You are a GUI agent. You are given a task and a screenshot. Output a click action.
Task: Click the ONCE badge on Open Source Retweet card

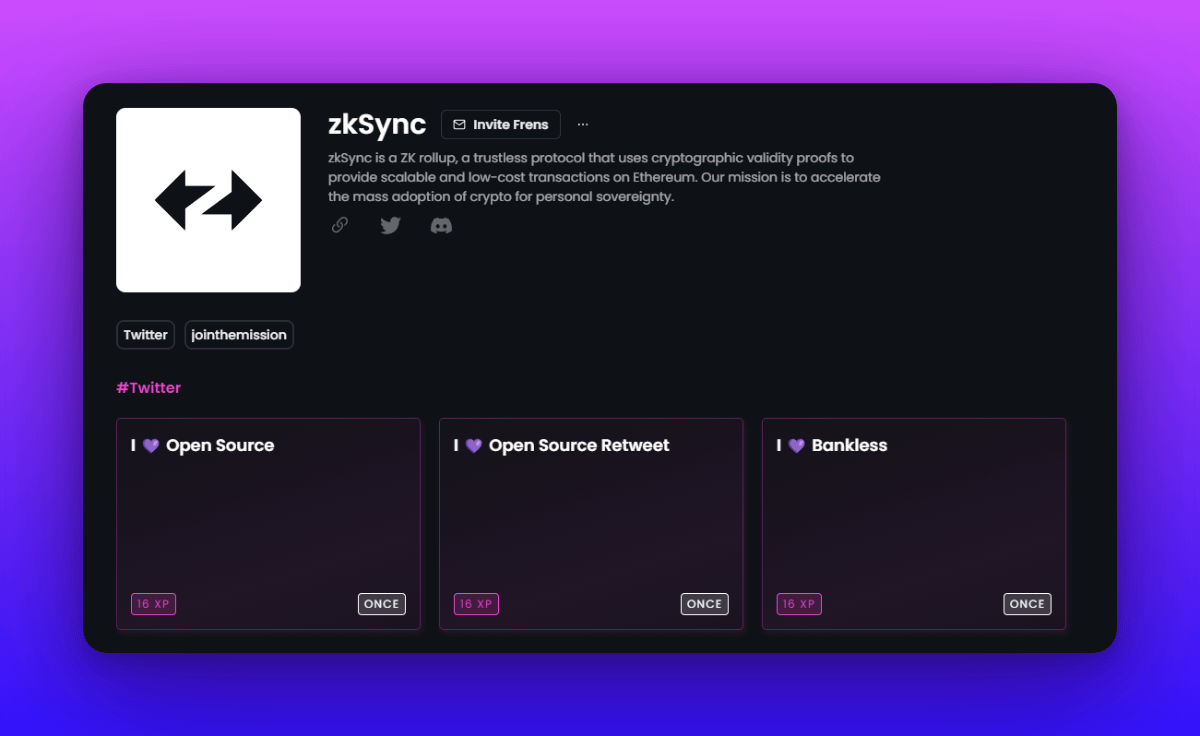(x=704, y=604)
